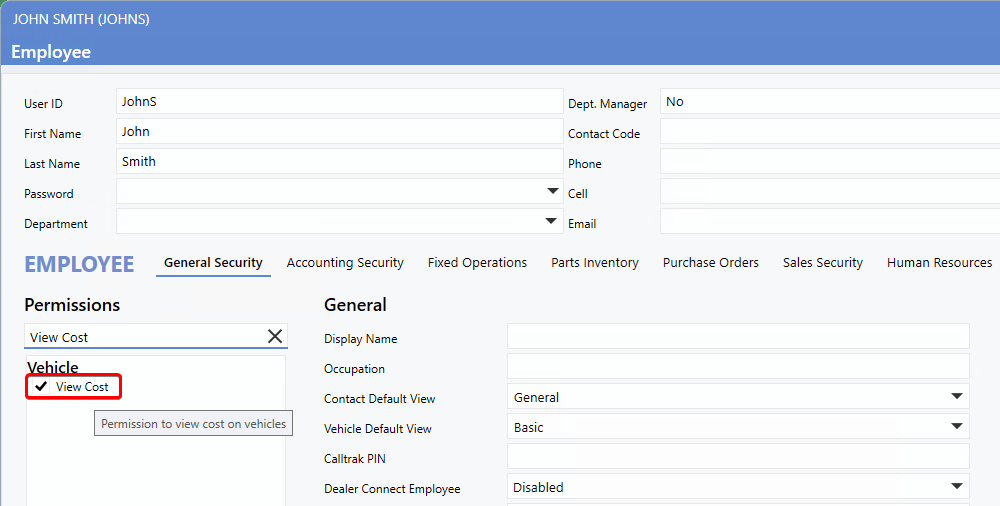Click into the Last Name field
Screen dimensions: 1000x506
click(340, 162)
